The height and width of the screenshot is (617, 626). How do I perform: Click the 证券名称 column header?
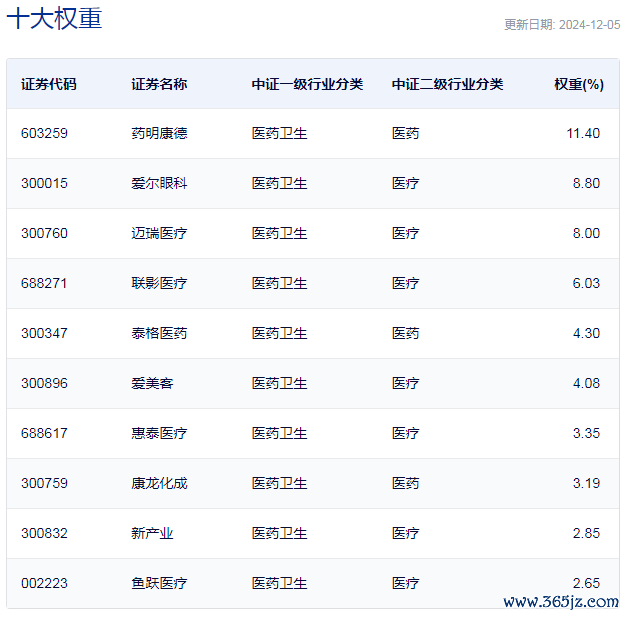coord(159,84)
